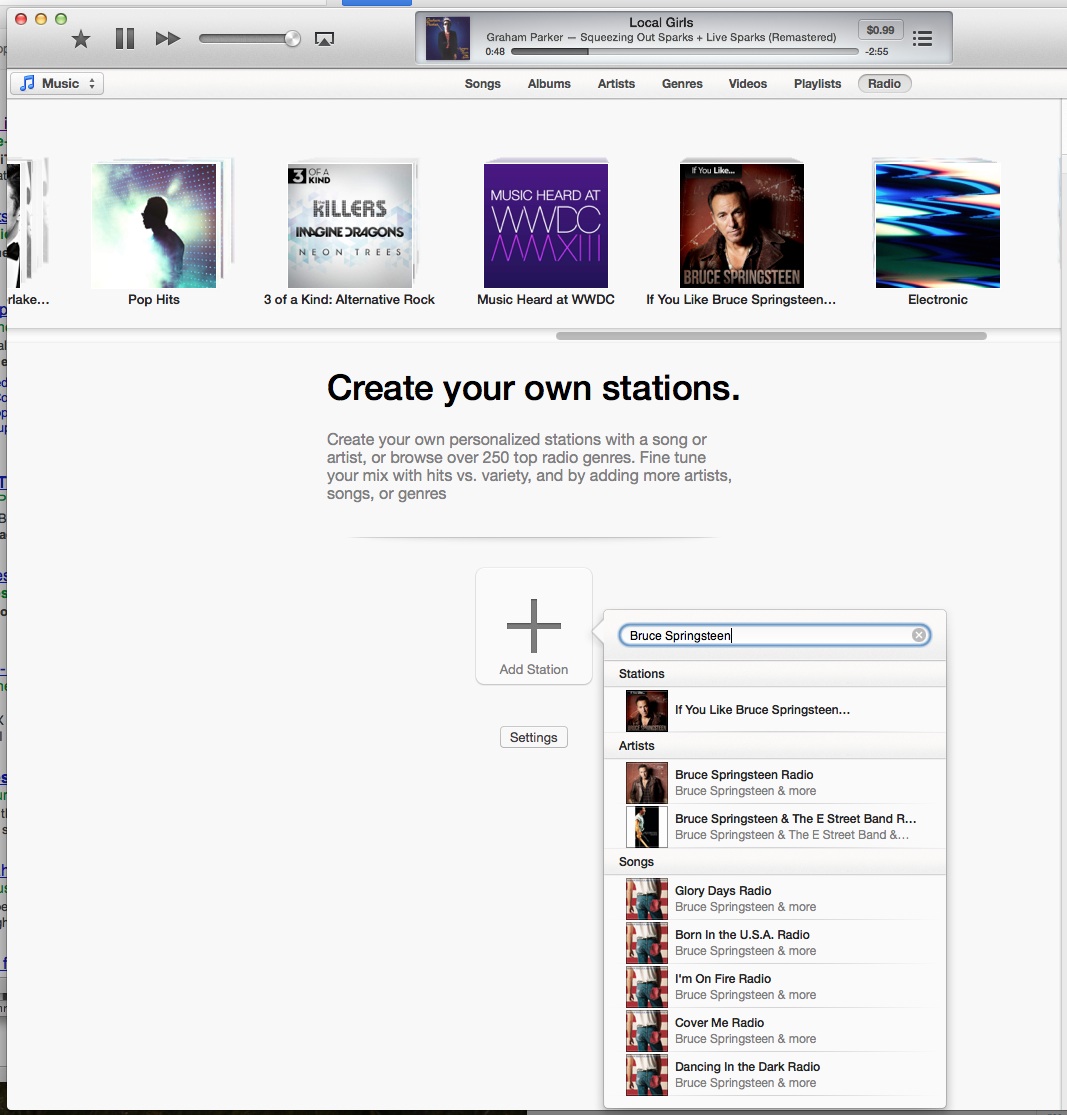Image resolution: width=1067 pixels, height=1115 pixels.
Task: Open the Genres tab
Action: 682,84
